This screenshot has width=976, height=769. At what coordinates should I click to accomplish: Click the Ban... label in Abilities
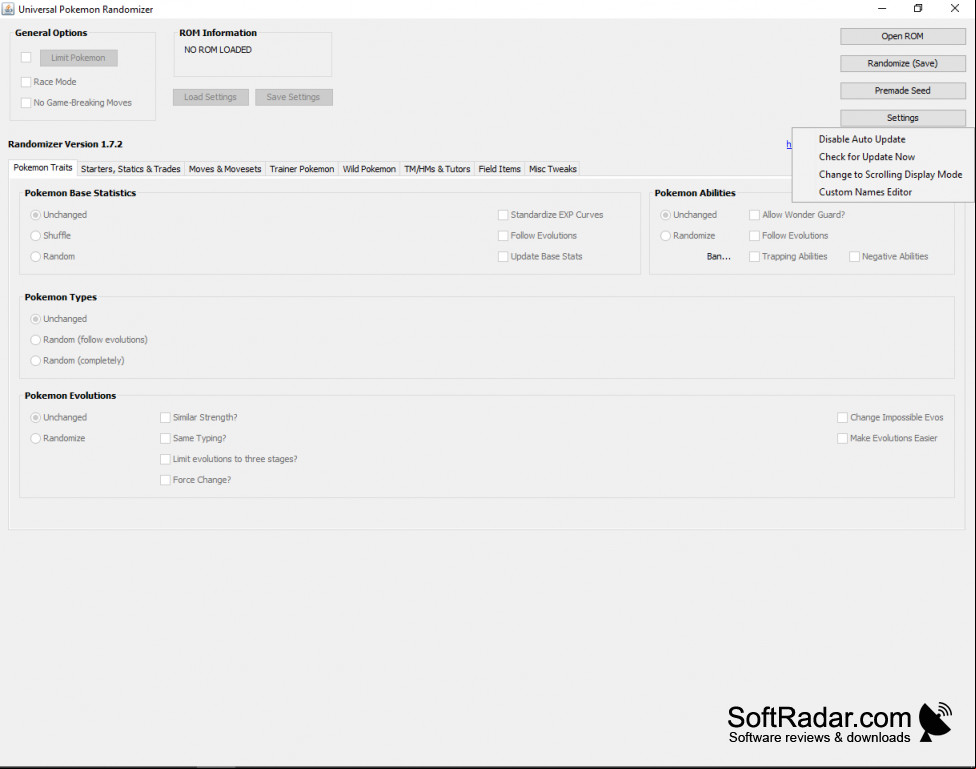718,257
